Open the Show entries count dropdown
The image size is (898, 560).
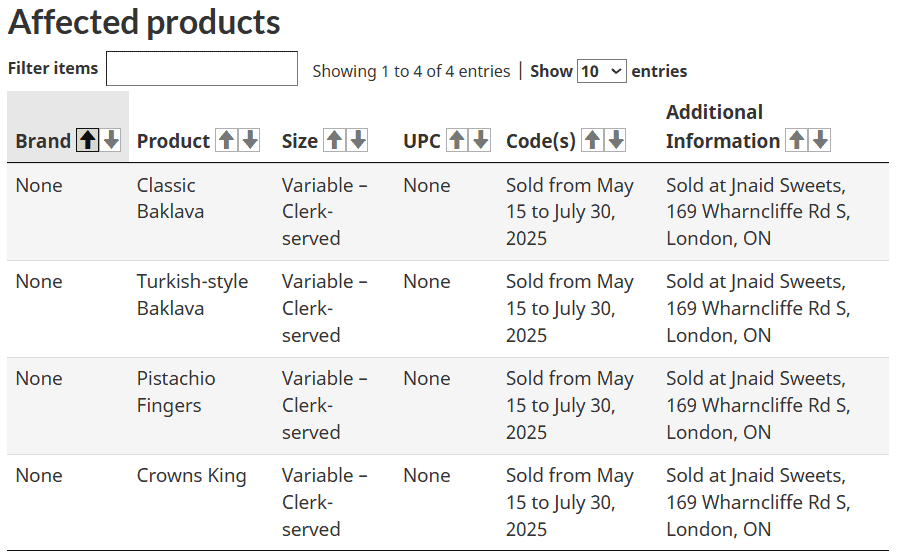click(x=601, y=71)
